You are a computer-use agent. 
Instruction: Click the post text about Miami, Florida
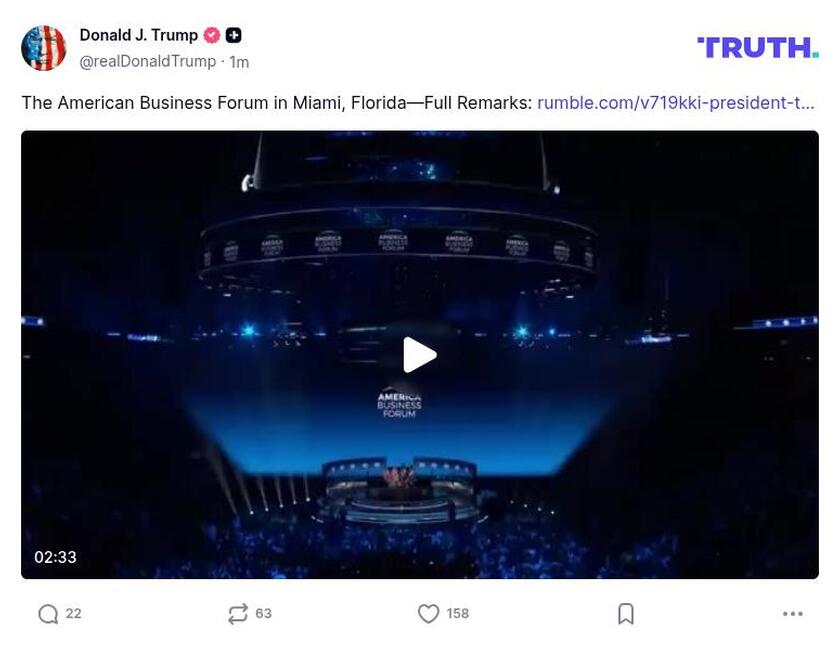[277, 102]
